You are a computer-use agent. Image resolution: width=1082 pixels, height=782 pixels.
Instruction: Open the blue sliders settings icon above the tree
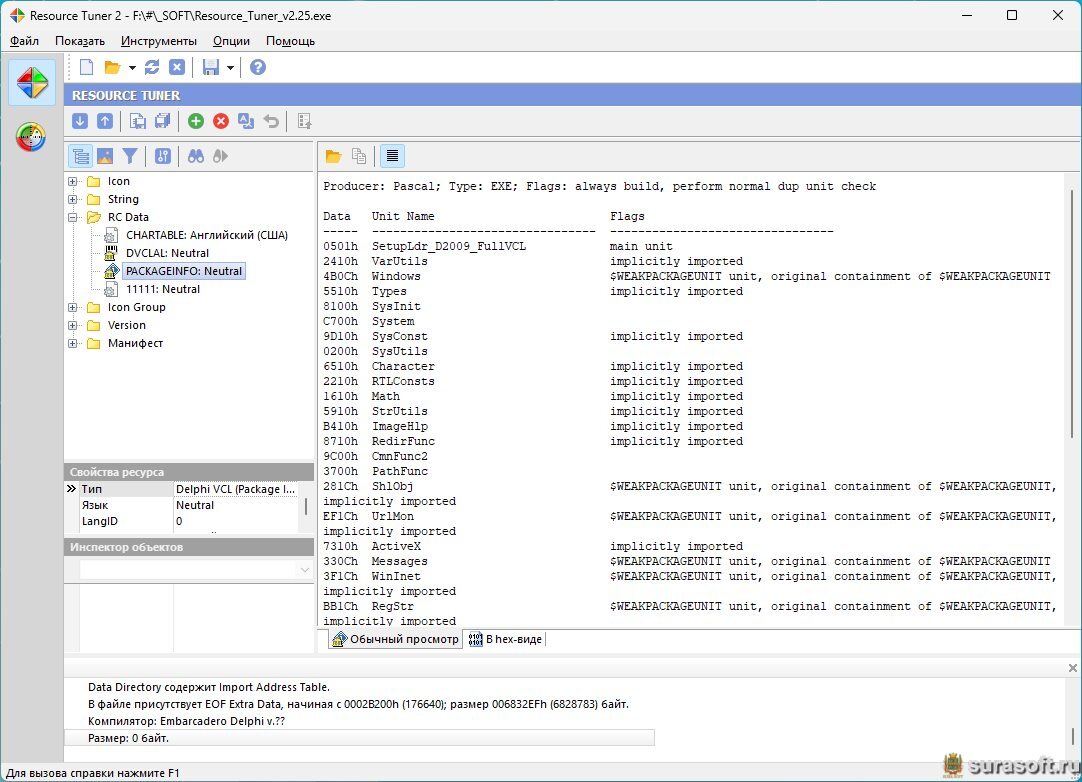(163, 156)
